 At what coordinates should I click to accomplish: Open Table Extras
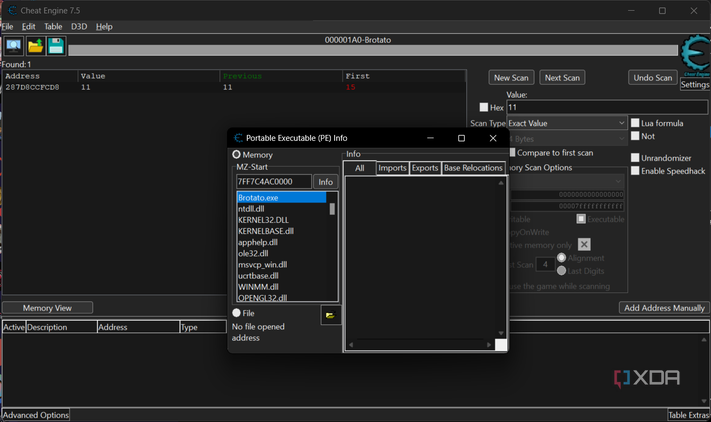688,415
